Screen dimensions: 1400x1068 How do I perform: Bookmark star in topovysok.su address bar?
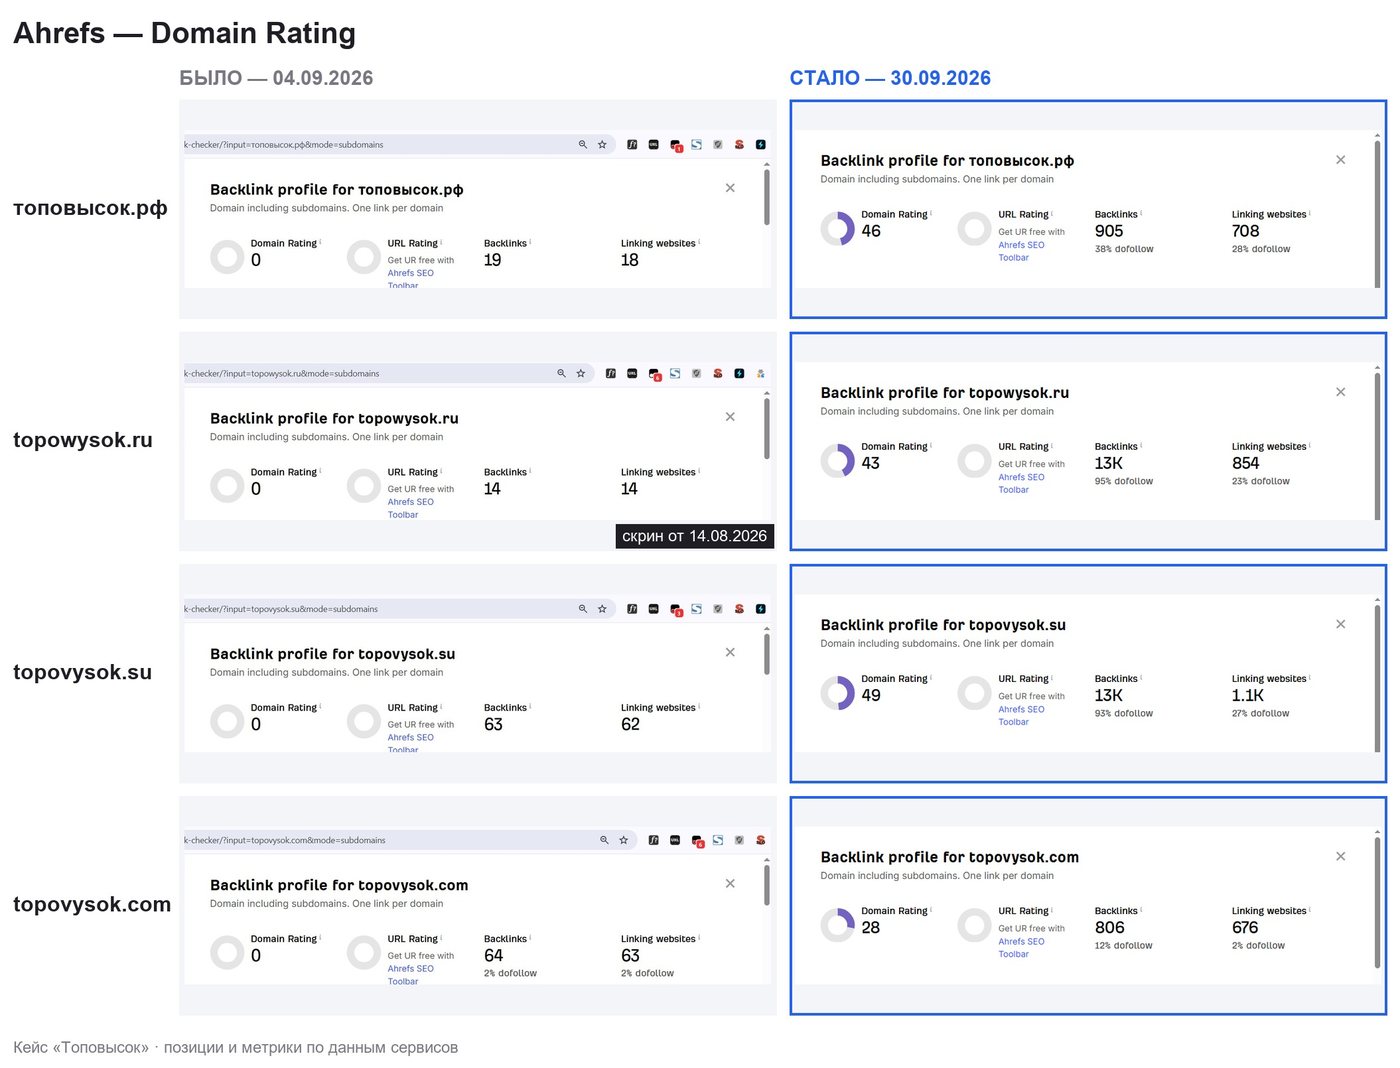tap(602, 609)
